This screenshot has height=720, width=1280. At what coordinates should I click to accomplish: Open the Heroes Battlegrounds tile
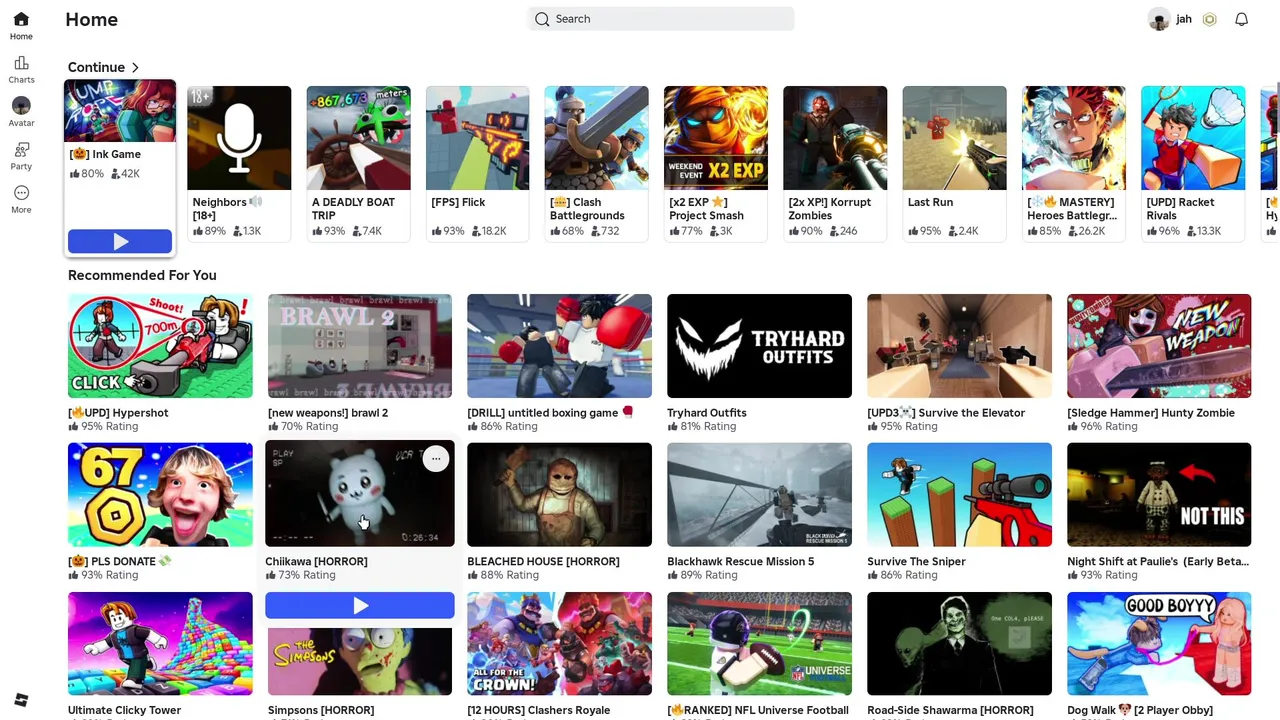click(x=1073, y=163)
